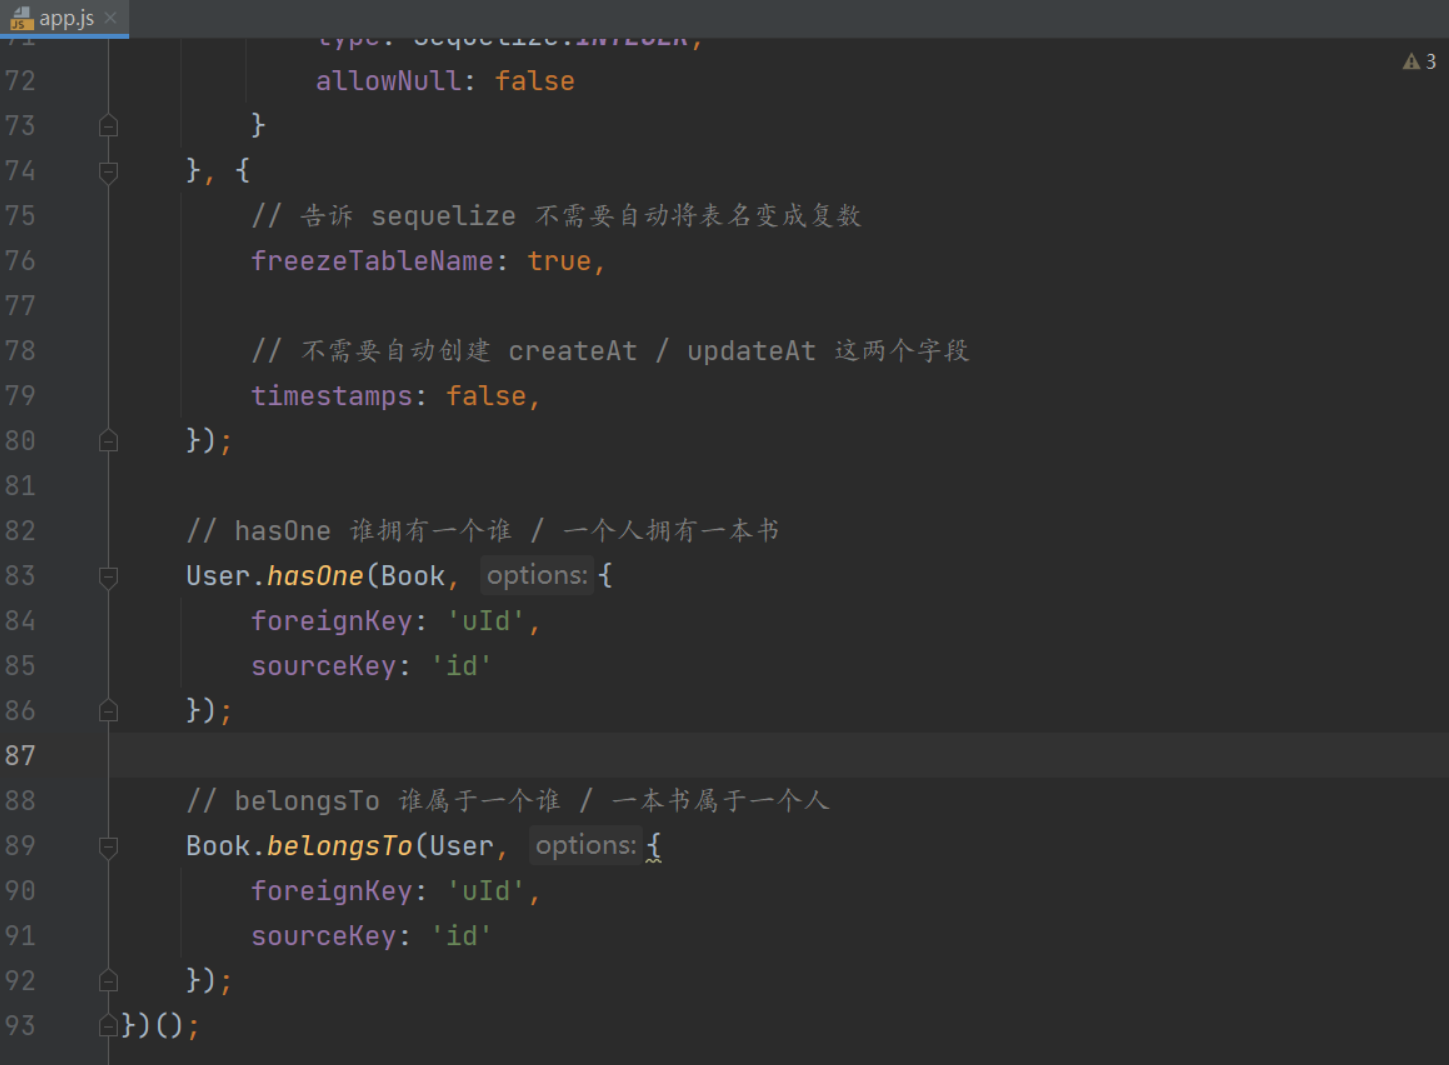This screenshot has height=1065, width=1449.
Task: Toggle fold end marker at line 86
Action: (x=109, y=711)
